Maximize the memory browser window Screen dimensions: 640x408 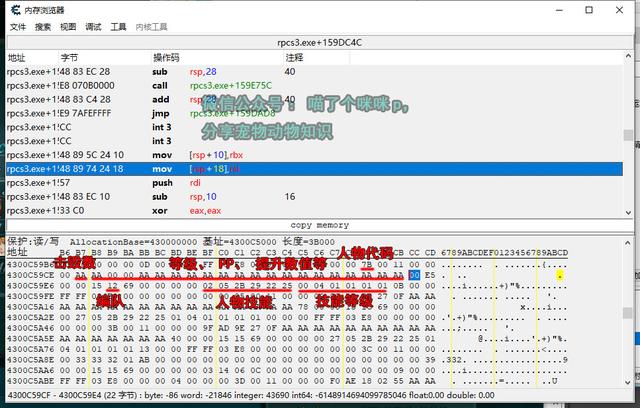(x=589, y=10)
